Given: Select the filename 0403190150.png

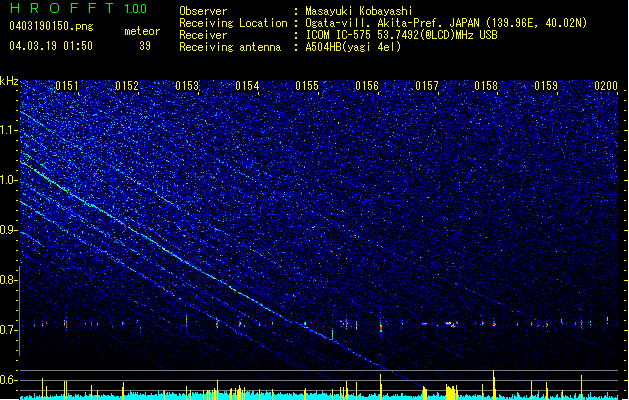Looking at the screenshot, I should pos(51,26).
